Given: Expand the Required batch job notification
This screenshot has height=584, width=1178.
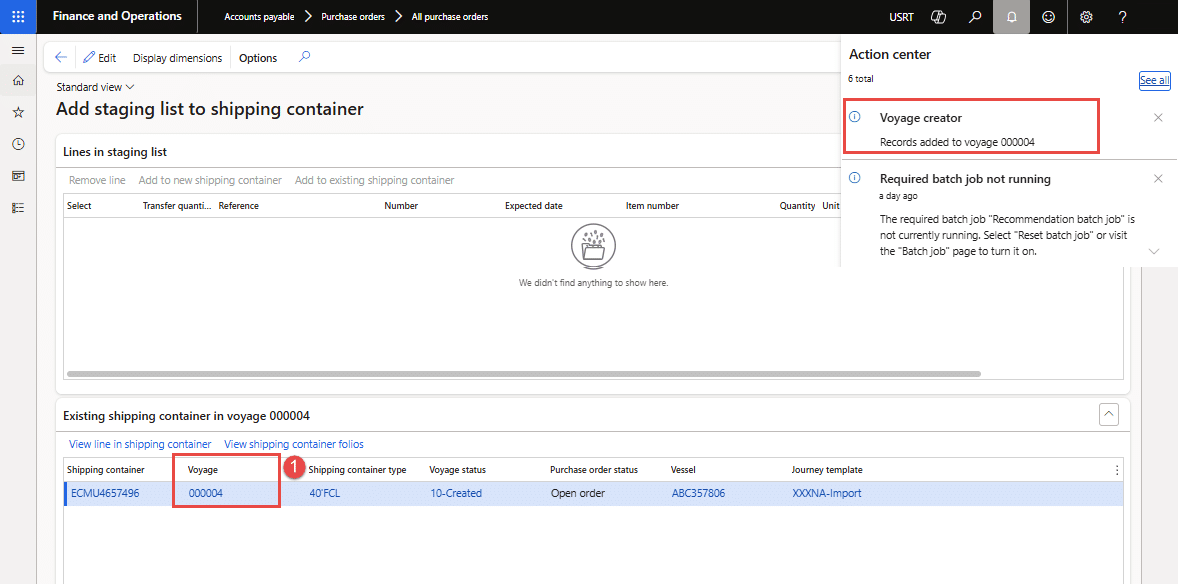Looking at the screenshot, I should click(x=1154, y=251).
